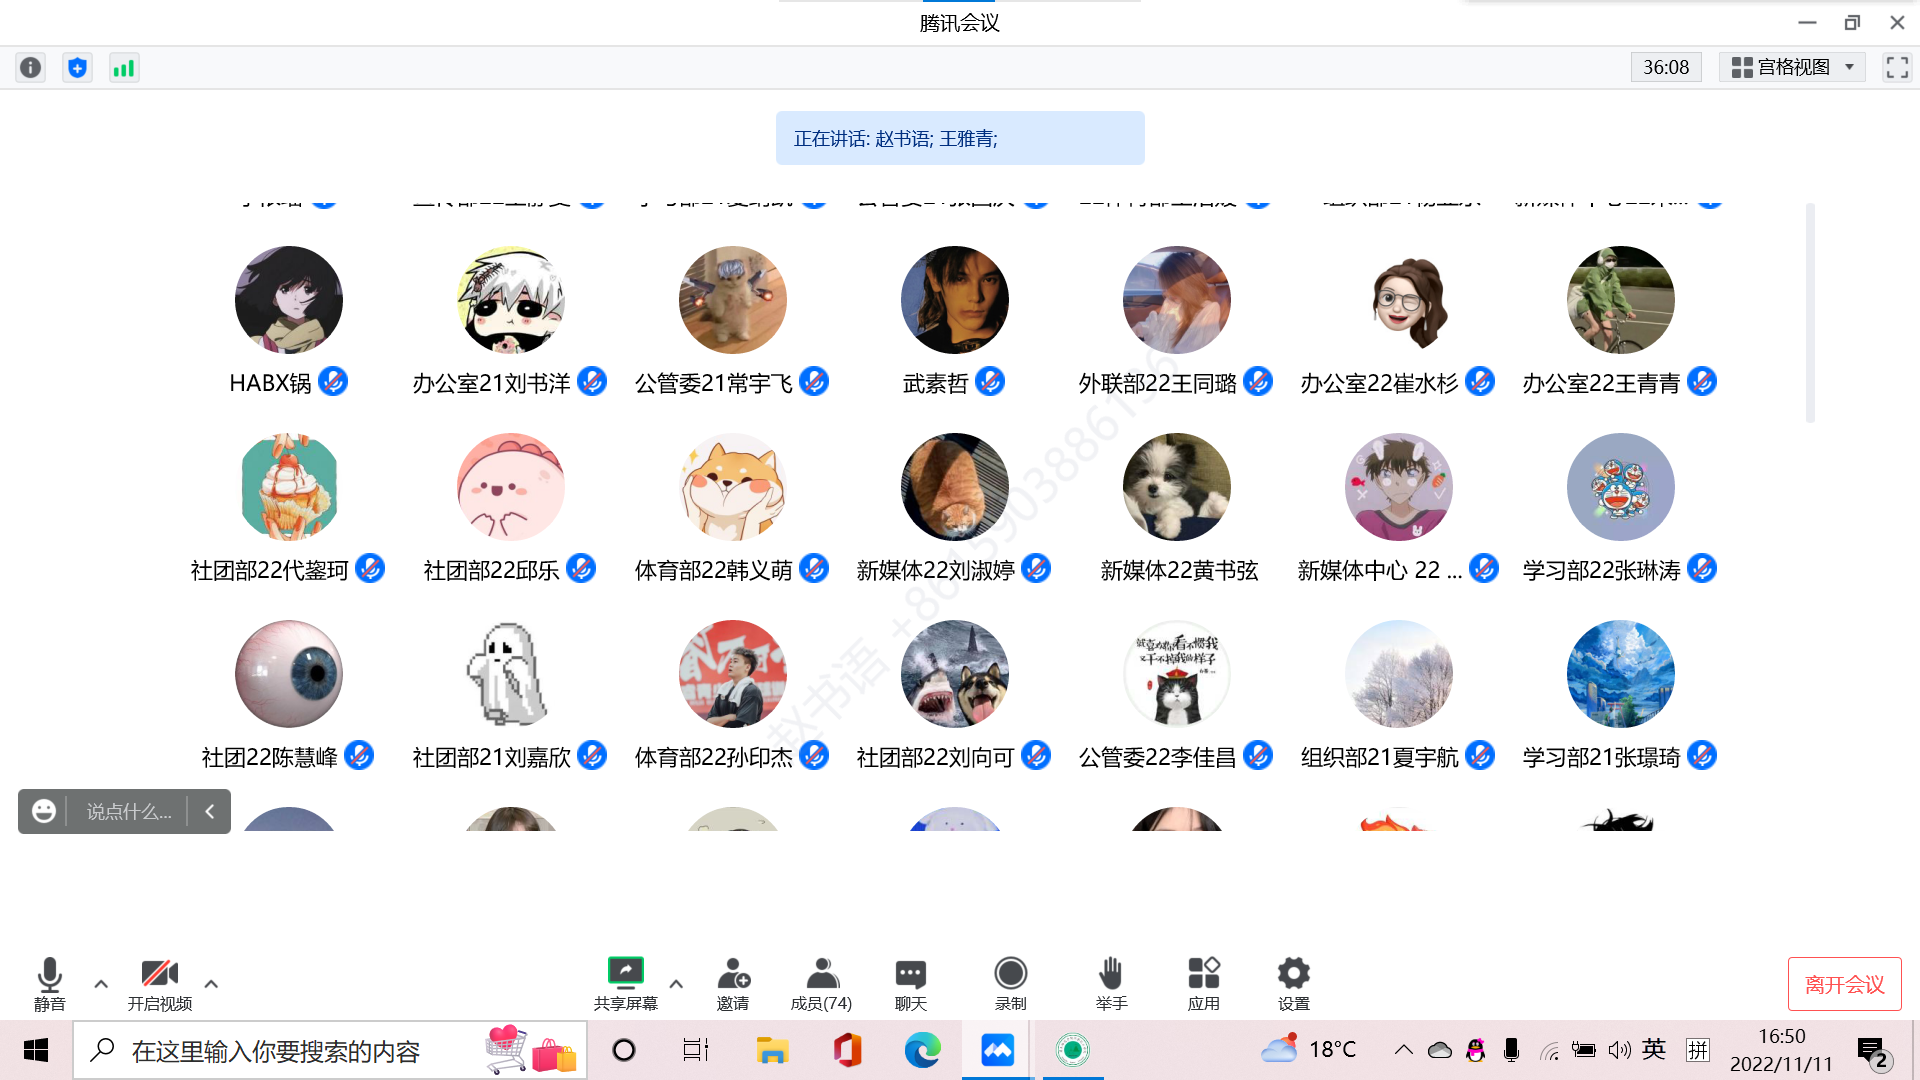Screen dimensions: 1920x1080
Task: Expand video options arrow beside 开启视频
Action: [211, 984]
